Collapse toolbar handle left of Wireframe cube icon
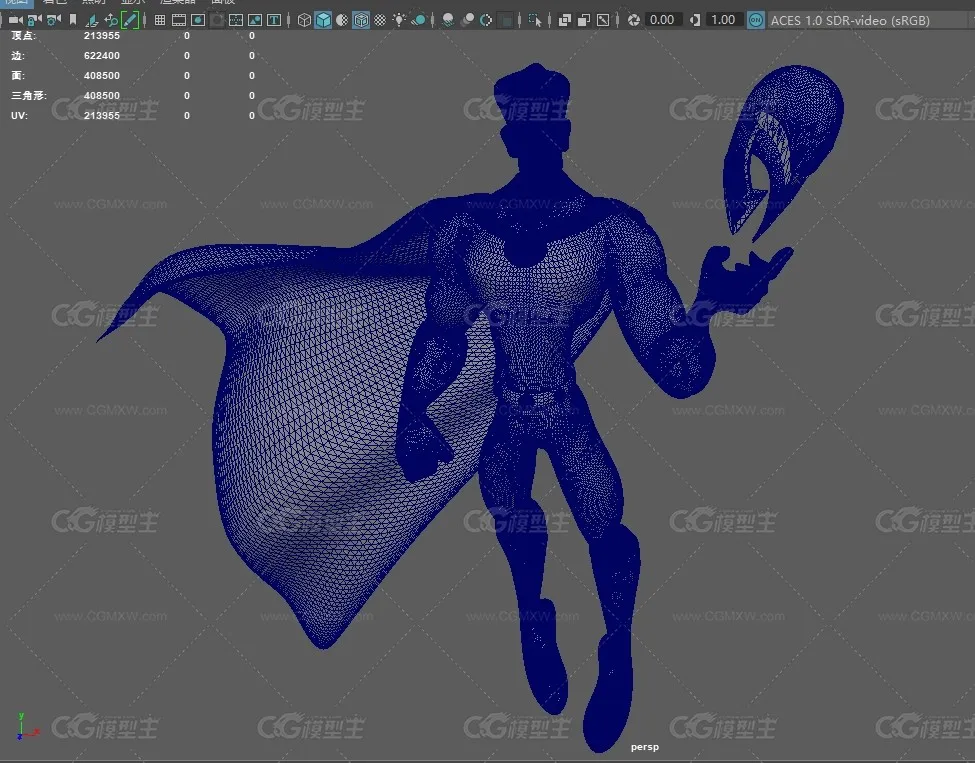Image resolution: width=975 pixels, height=763 pixels. point(289,20)
